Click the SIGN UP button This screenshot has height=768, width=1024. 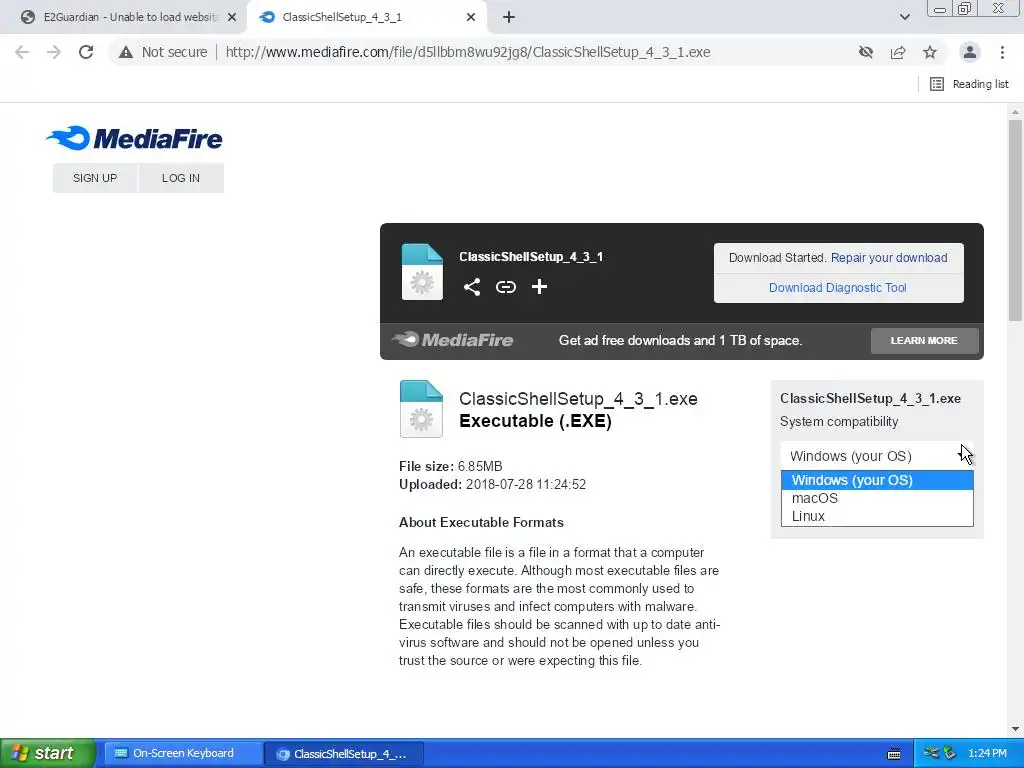pyautogui.click(x=95, y=178)
